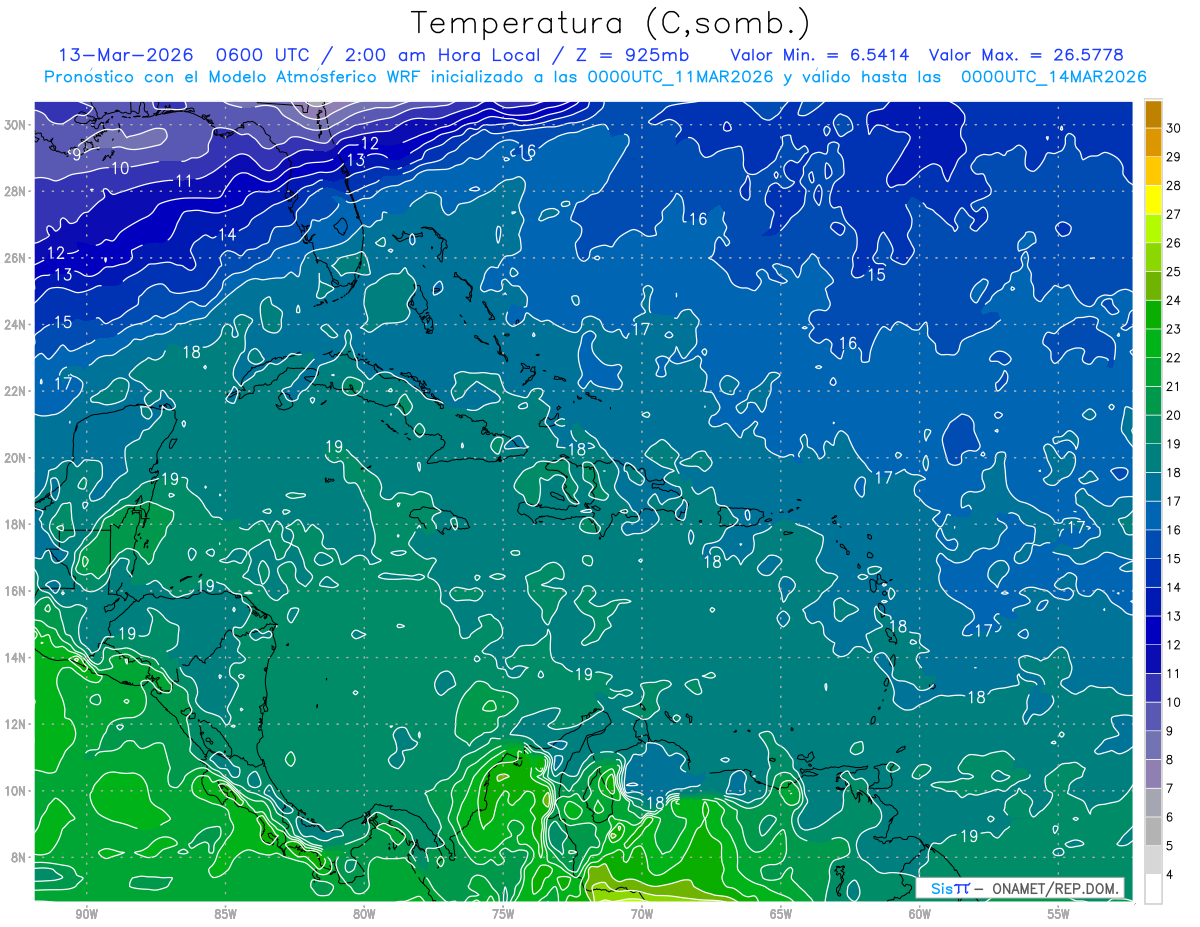Click the latitude axis label '20N'
The image size is (1200, 927).
(x=15, y=457)
